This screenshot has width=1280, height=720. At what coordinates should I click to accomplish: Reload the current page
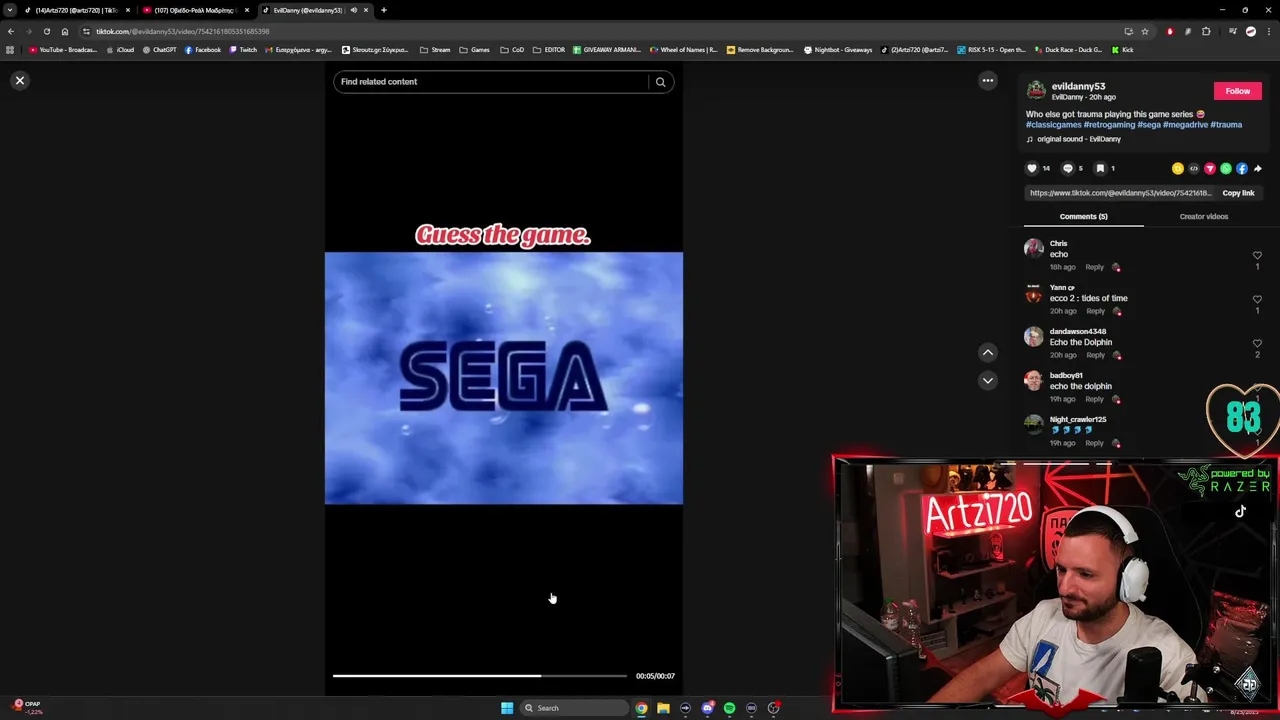(x=46, y=31)
